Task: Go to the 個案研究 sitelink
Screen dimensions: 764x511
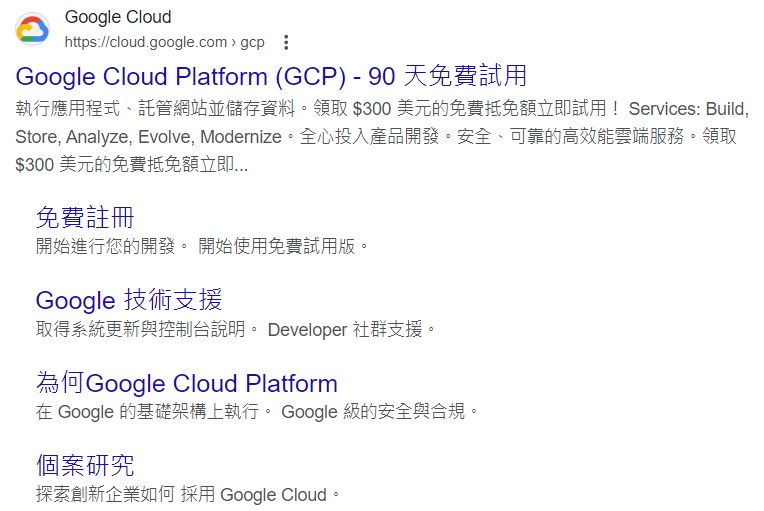Action: (x=85, y=465)
